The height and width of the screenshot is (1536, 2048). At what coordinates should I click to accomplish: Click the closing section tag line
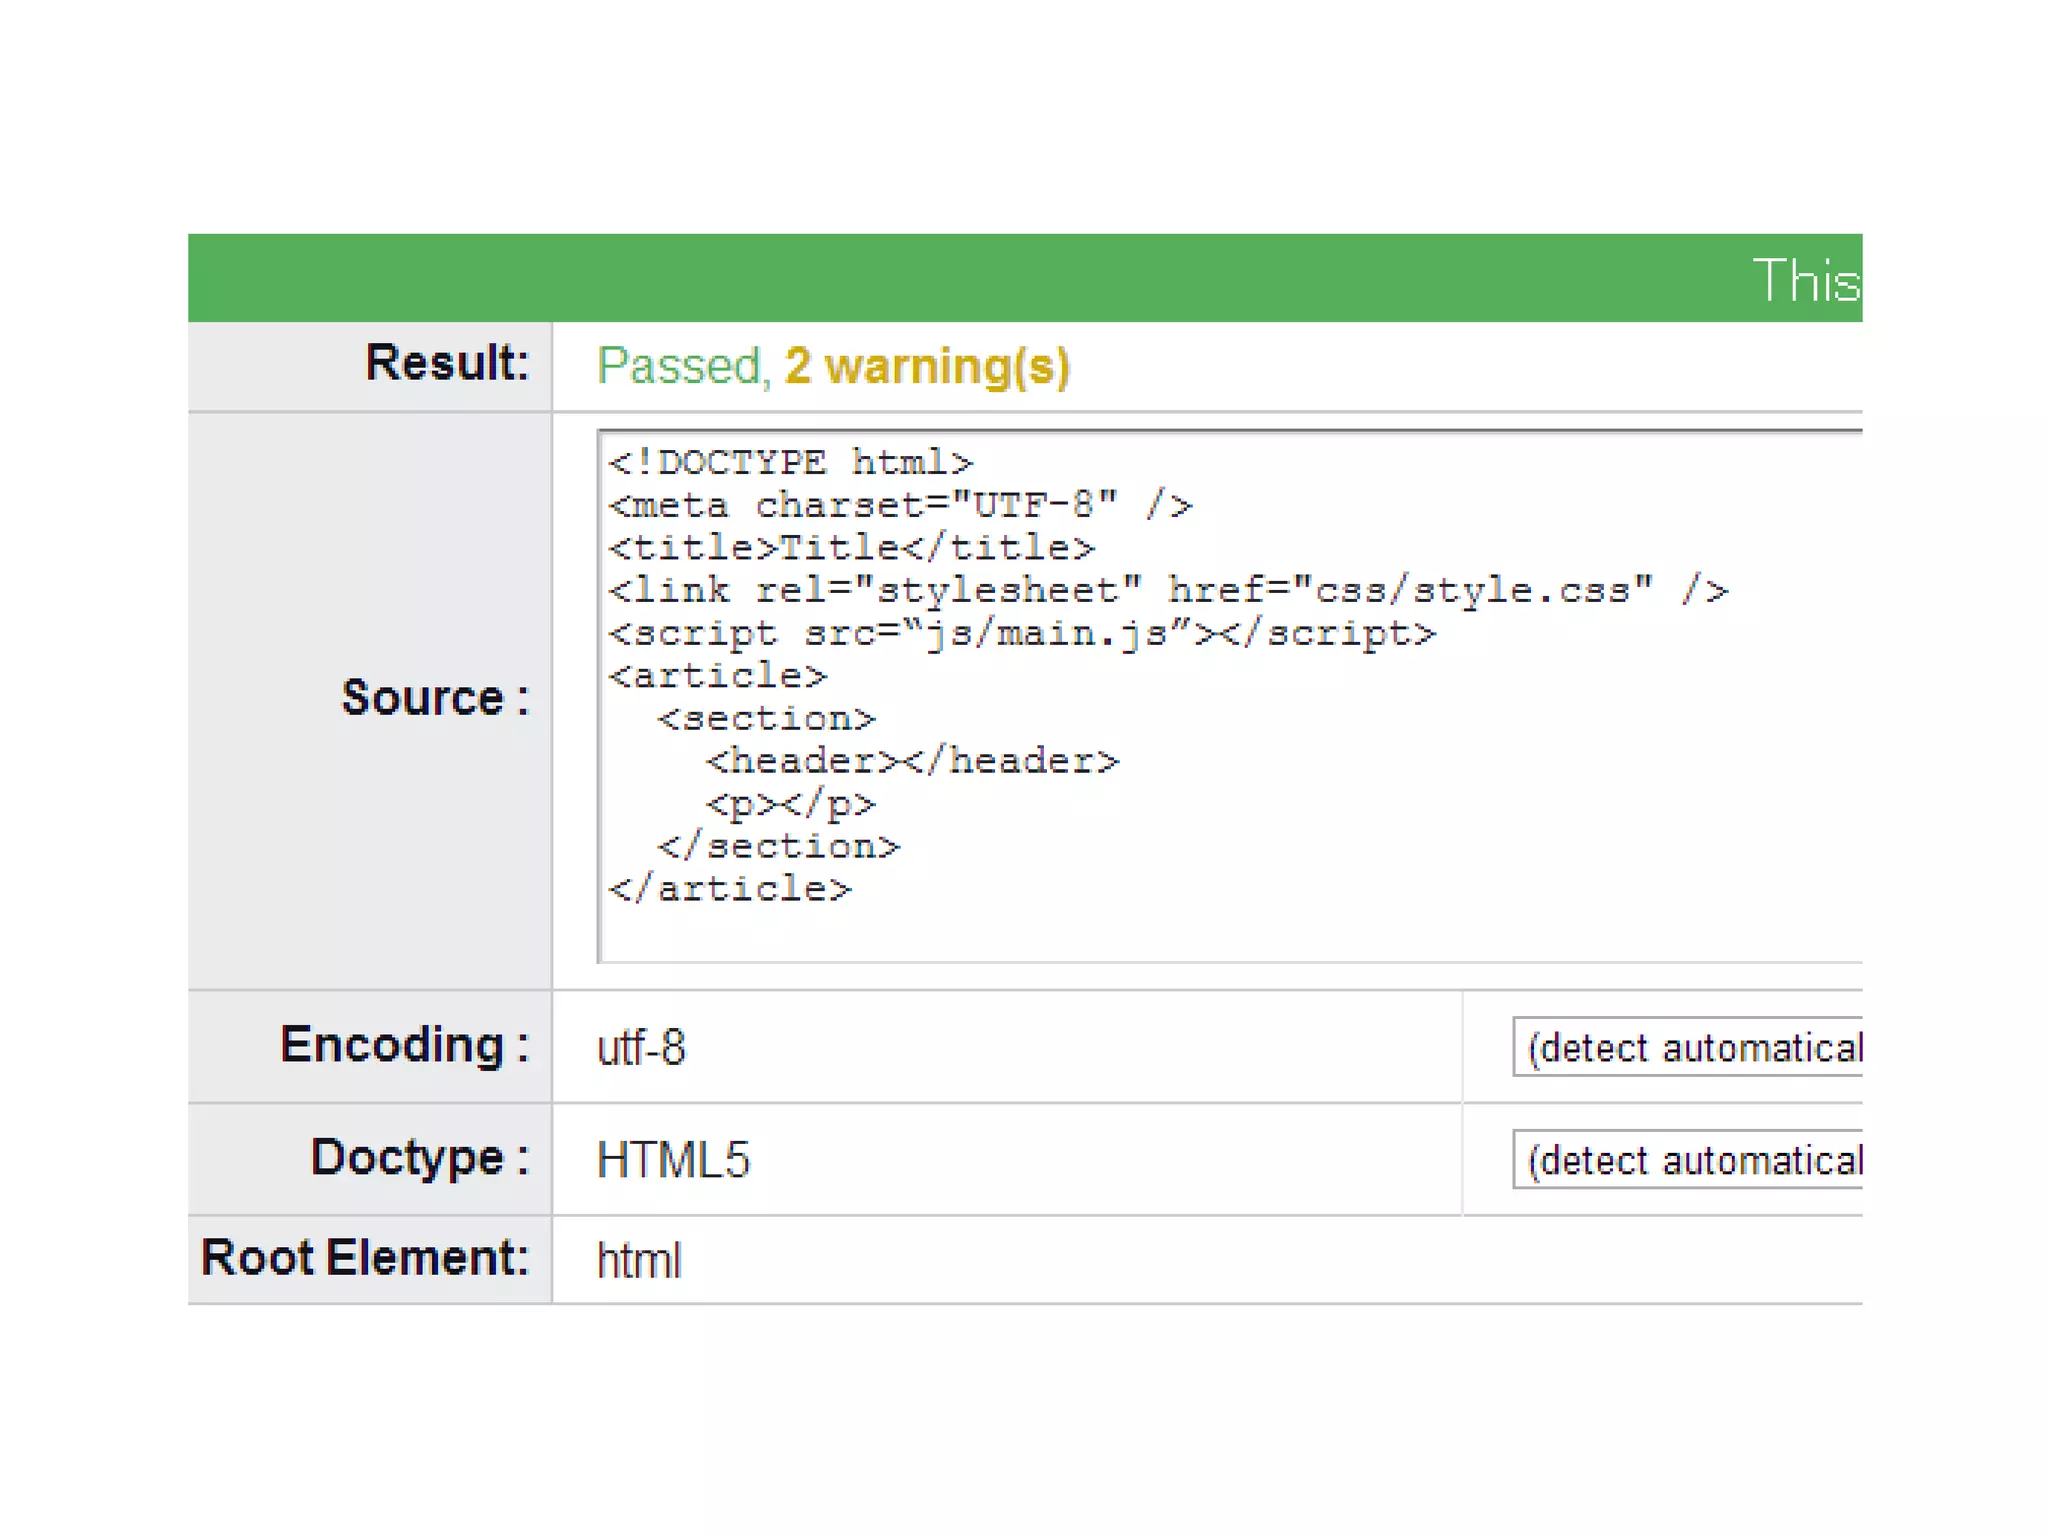[779, 847]
